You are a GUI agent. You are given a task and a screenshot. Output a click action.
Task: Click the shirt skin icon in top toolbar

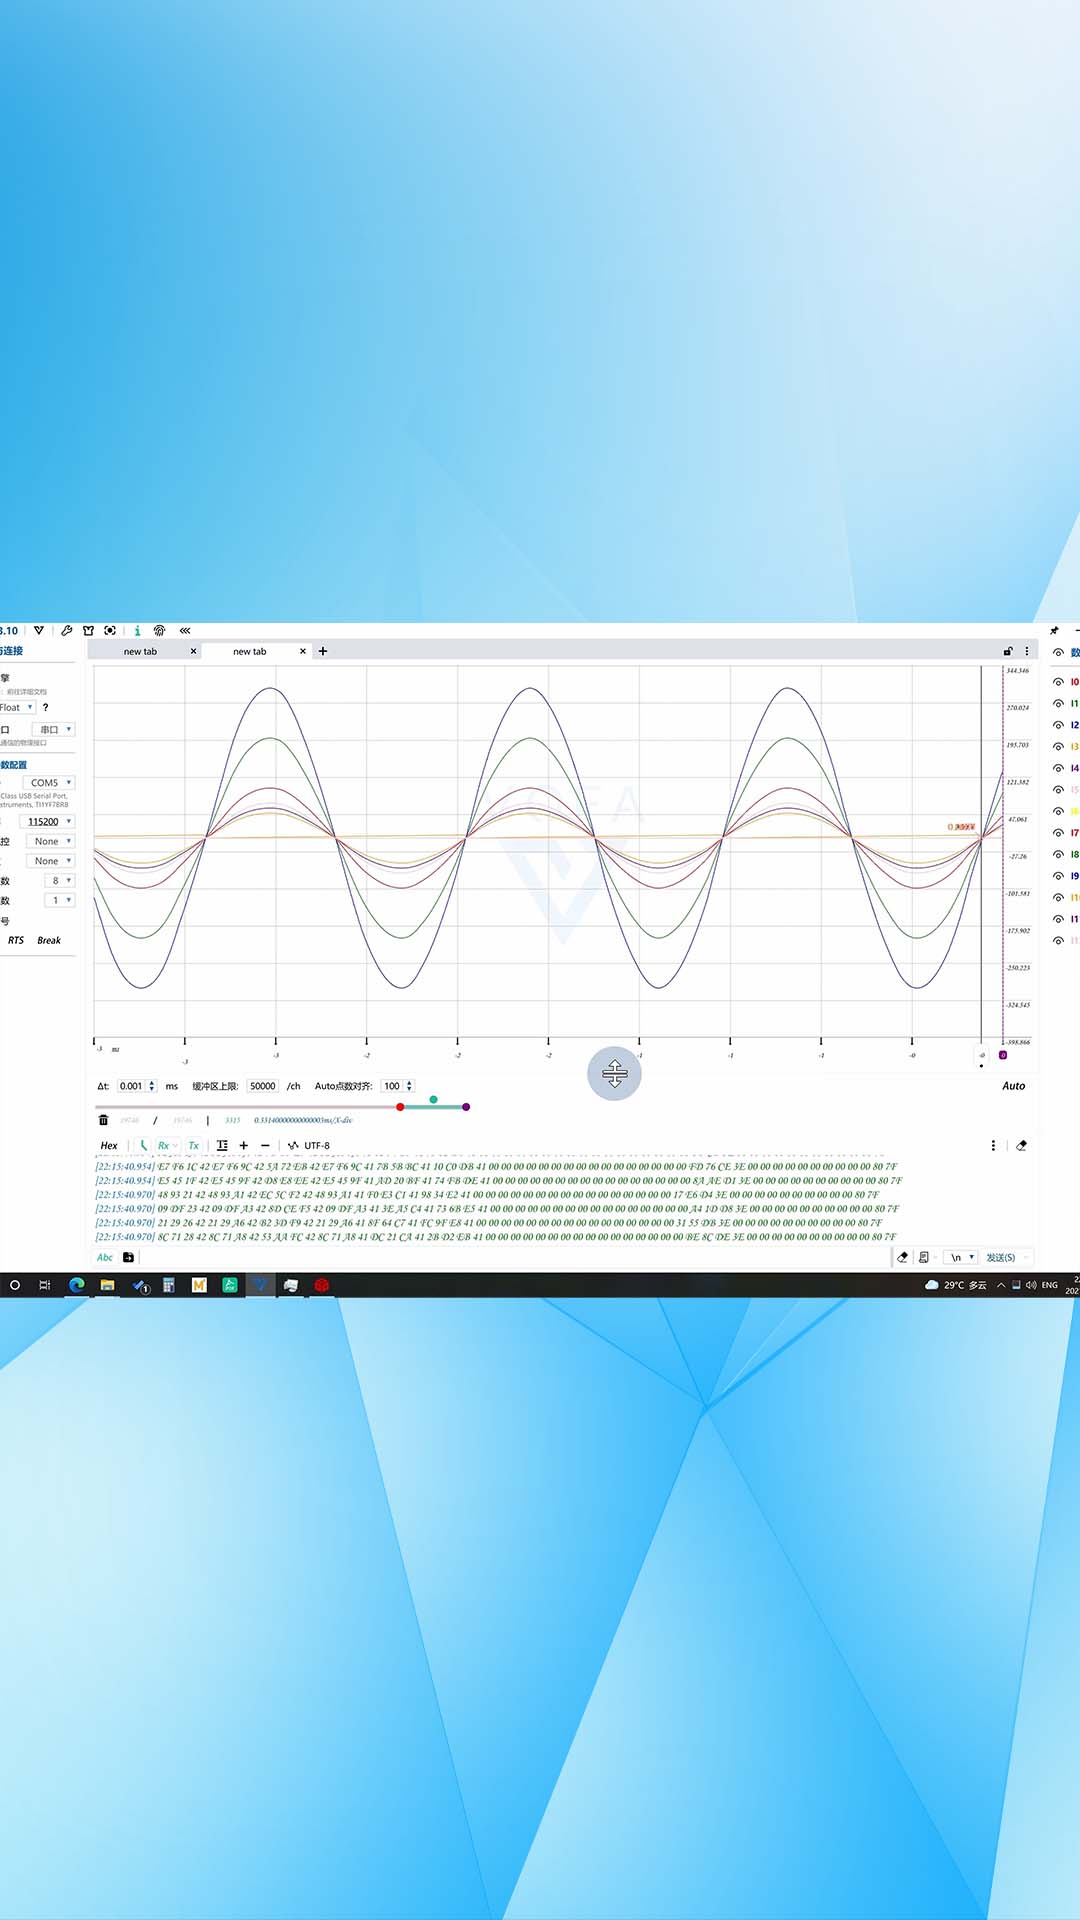[88, 631]
